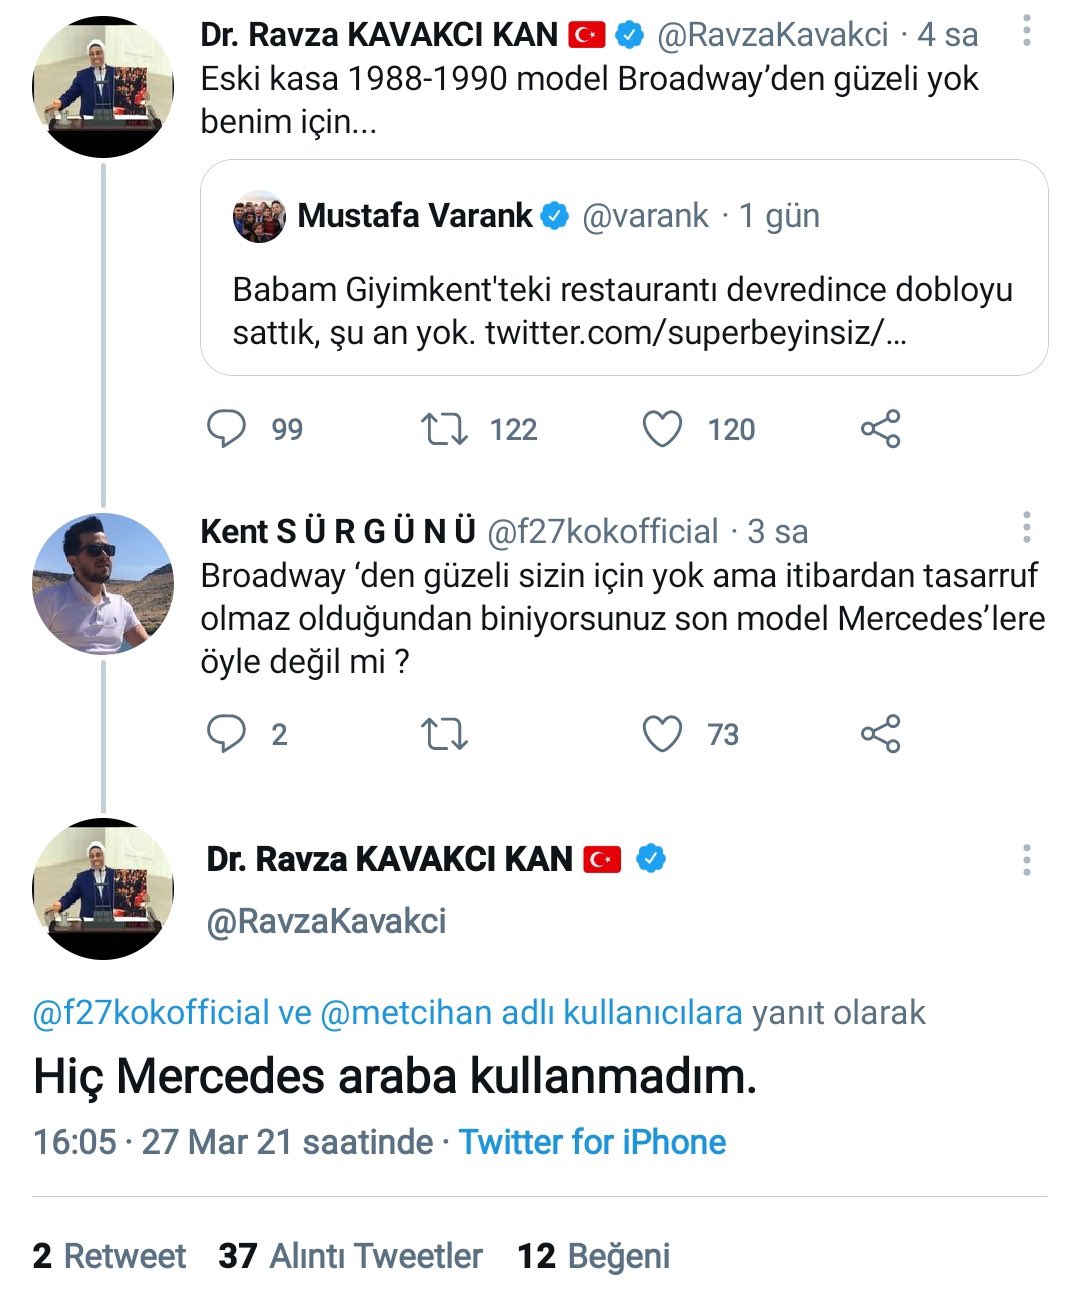Share the top Ravza Kavakcı tweet

tap(880, 429)
